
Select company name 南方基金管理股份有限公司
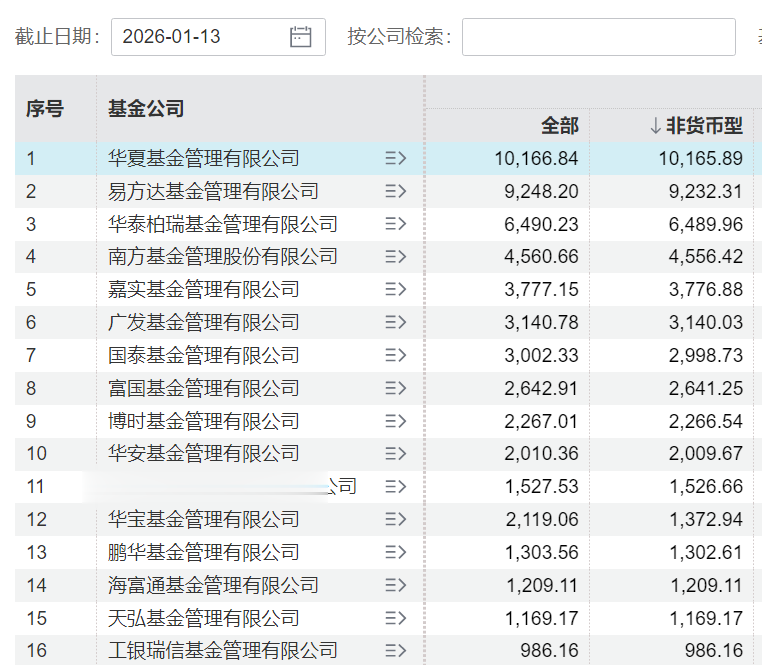click(223, 257)
